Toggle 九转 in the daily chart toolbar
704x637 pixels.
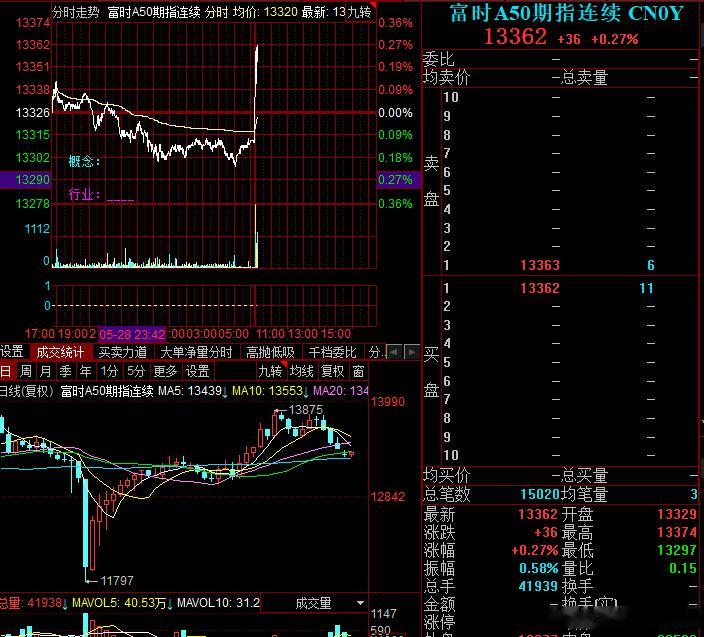270,371
